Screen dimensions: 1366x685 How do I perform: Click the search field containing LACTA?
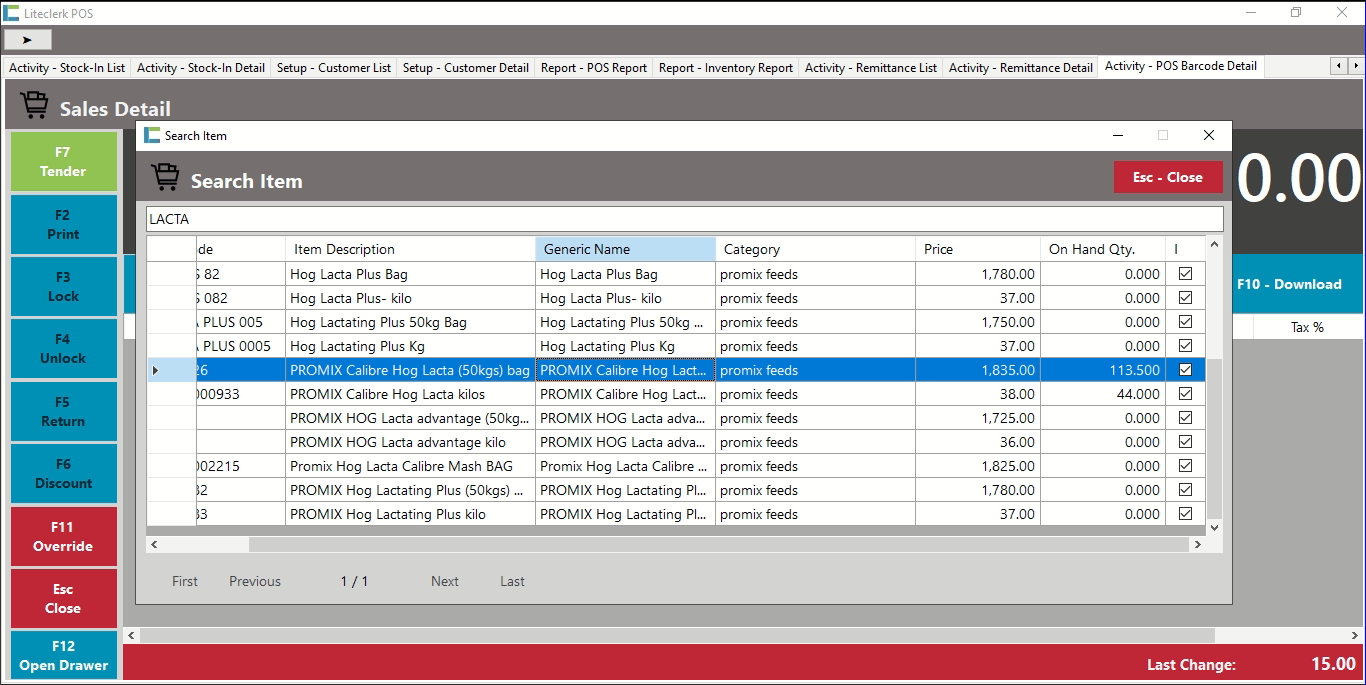tap(685, 219)
